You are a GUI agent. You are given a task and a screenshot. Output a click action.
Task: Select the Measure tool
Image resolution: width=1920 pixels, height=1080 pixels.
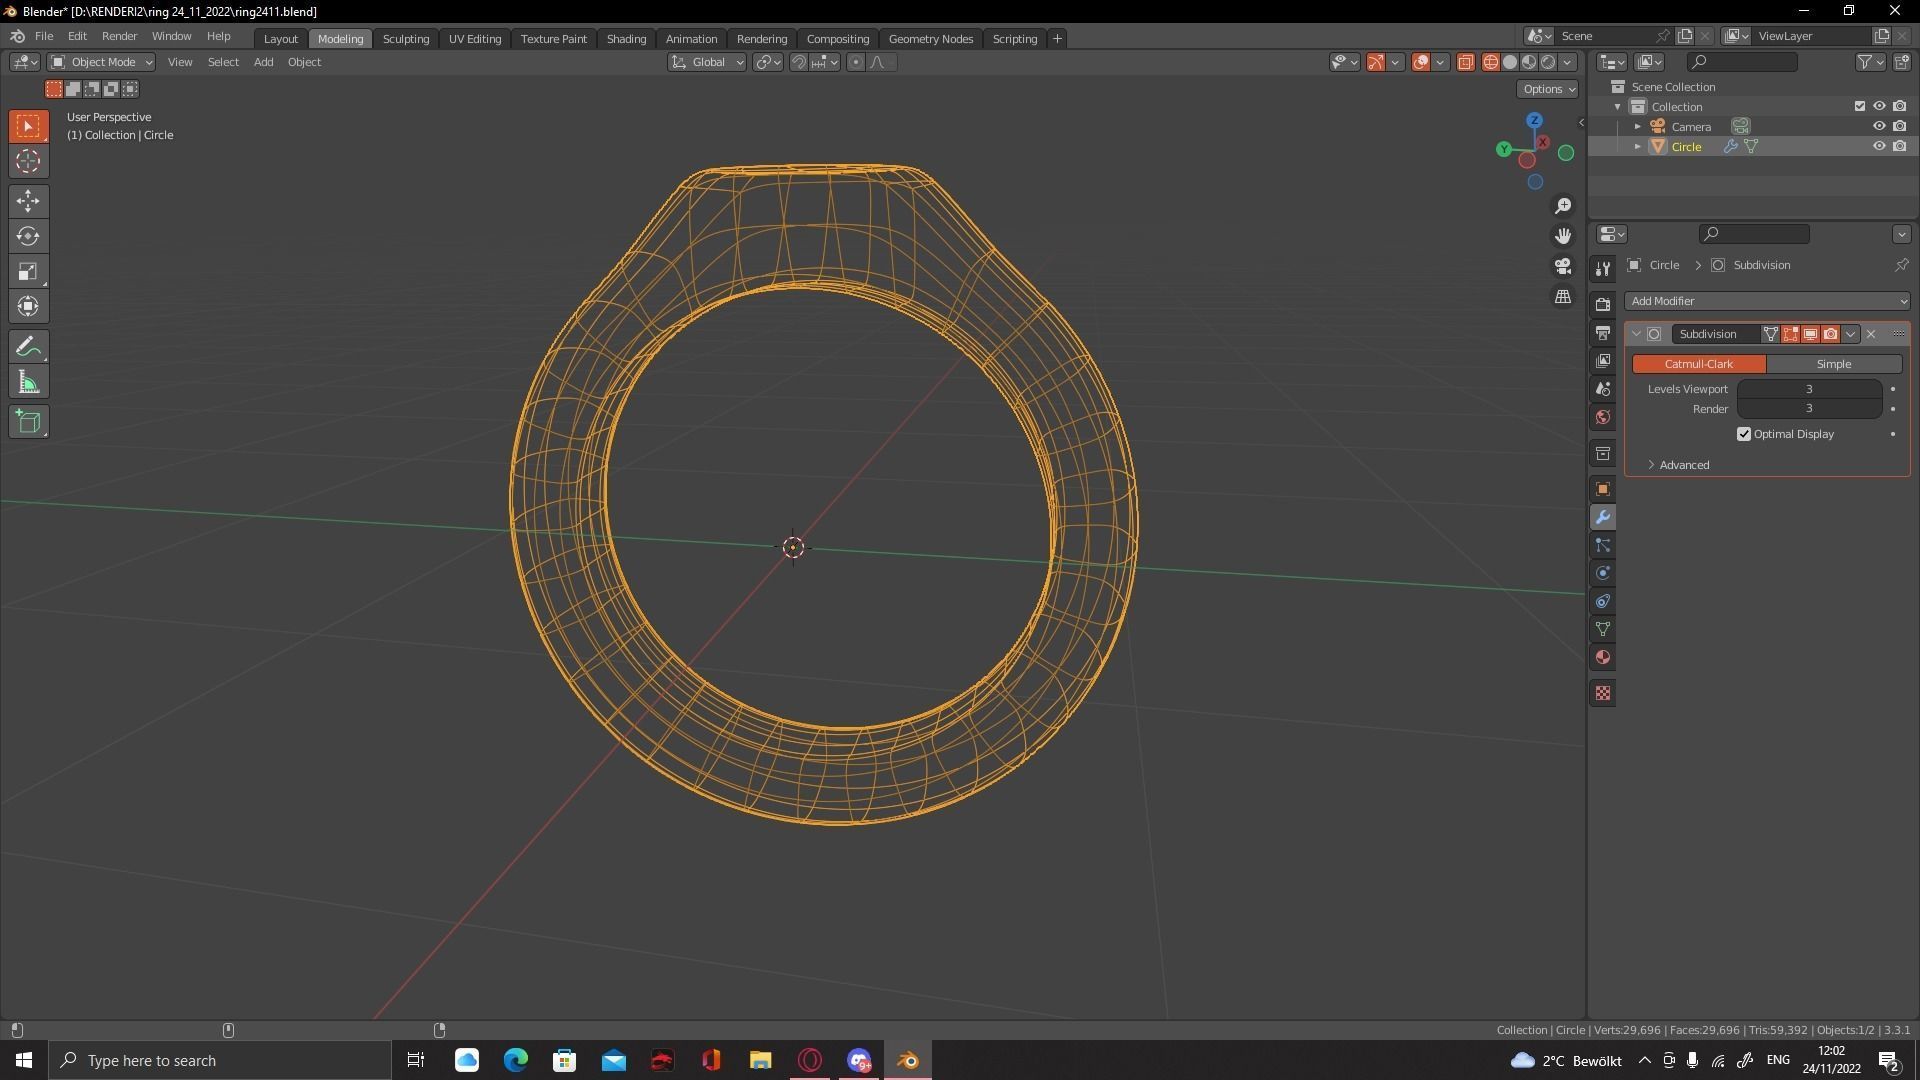pos(28,382)
